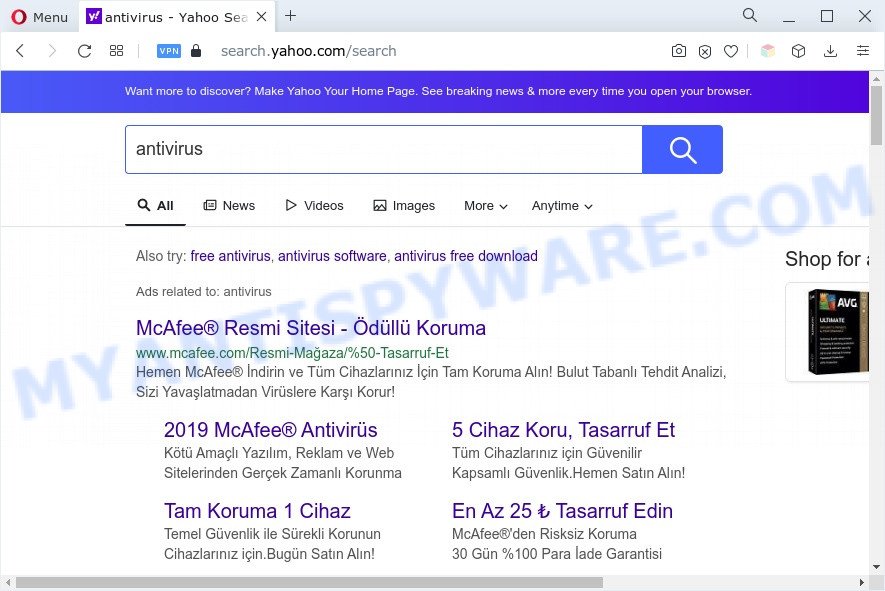Switch to the News tab
Screen dimensions: 885x591
229,205
